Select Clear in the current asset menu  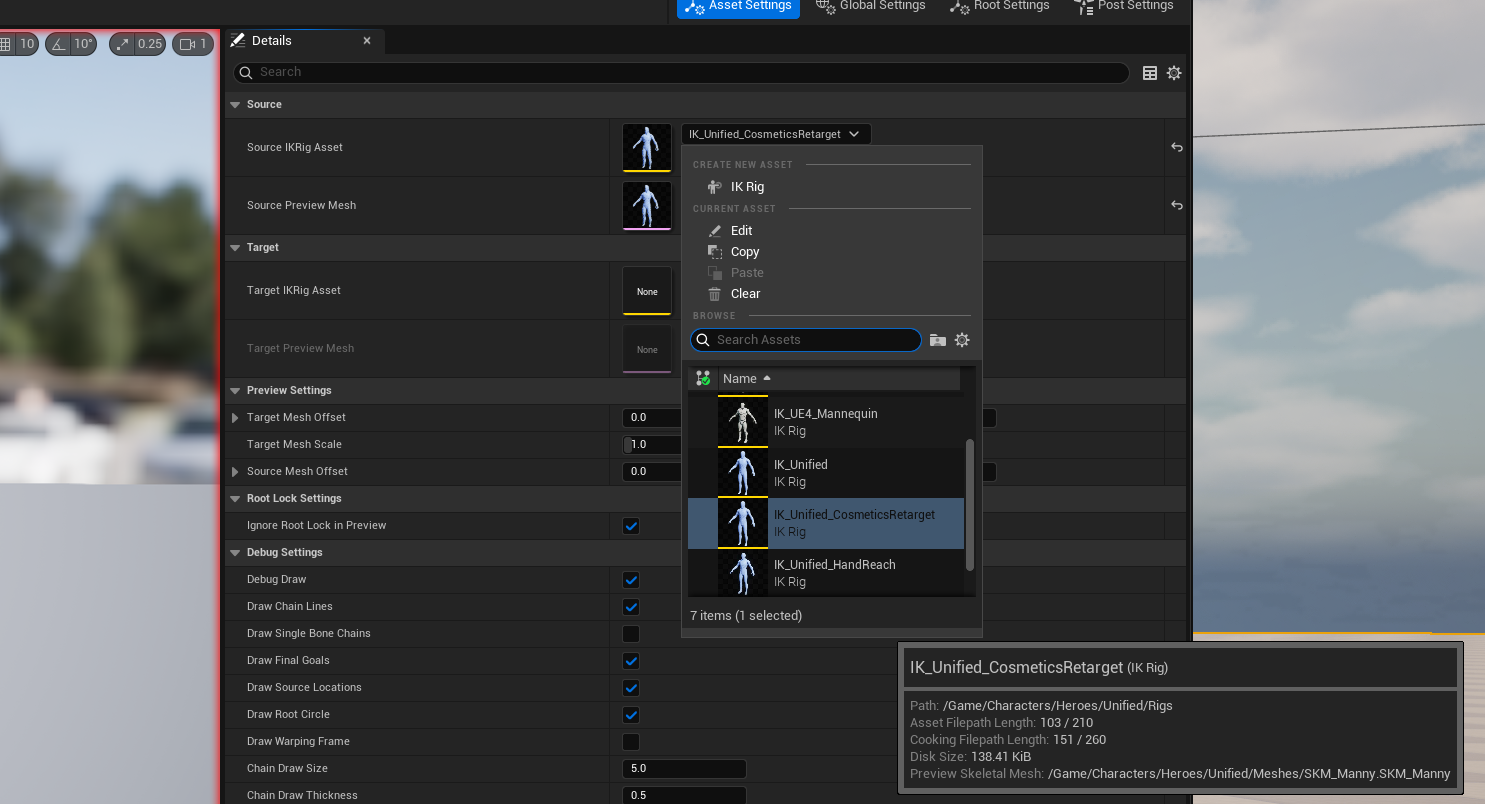(x=745, y=294)
